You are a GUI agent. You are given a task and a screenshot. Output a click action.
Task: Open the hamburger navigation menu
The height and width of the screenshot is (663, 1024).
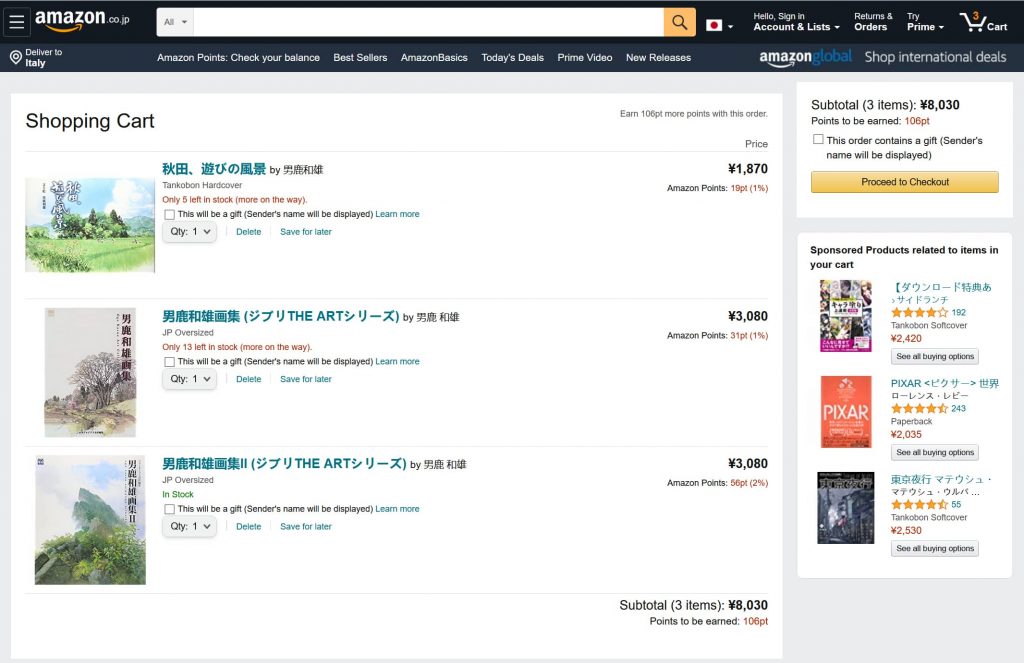click(x=17, y=22)
